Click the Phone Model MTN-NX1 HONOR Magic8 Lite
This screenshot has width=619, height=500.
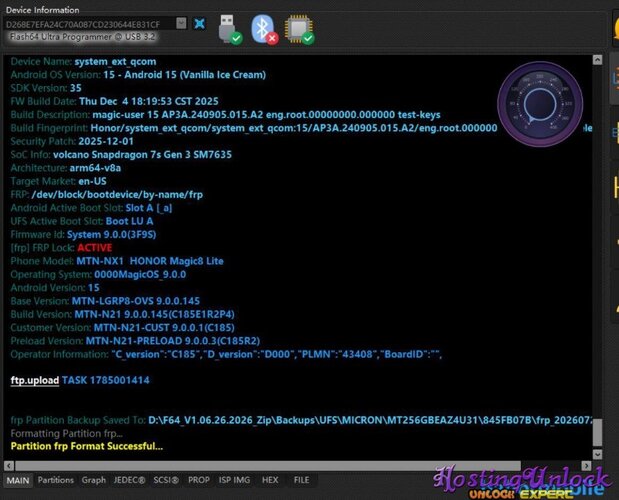[150, 261]
